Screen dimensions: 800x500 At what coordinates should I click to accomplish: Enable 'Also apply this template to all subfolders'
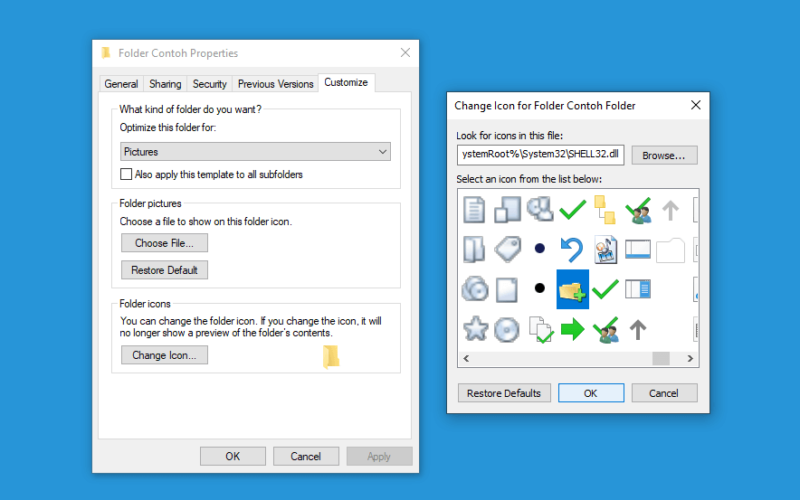[x=126, y=174]
